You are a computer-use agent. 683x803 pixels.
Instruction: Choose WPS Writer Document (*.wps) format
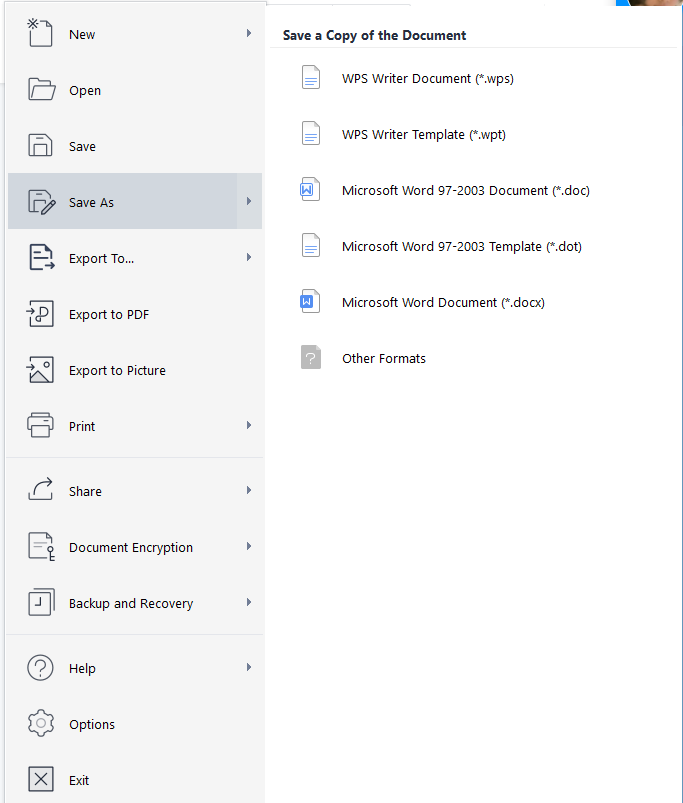[427, 78]
